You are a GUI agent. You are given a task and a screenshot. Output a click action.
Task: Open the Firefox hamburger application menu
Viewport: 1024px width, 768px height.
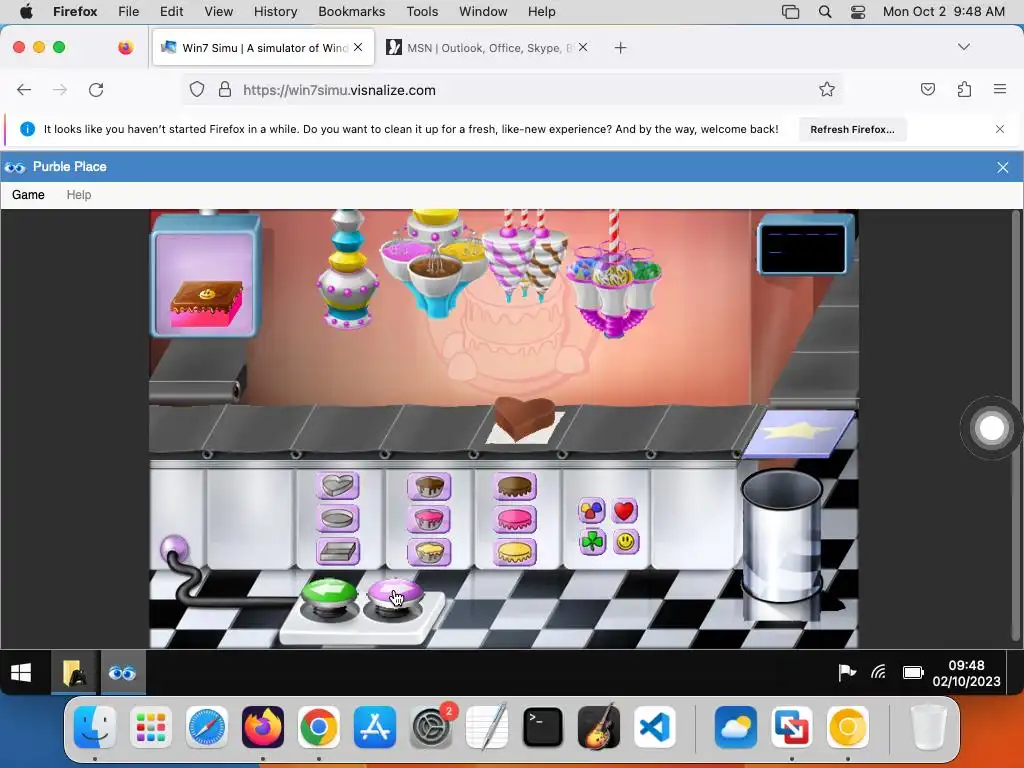pyautogui.click(x=1000, y=89)
